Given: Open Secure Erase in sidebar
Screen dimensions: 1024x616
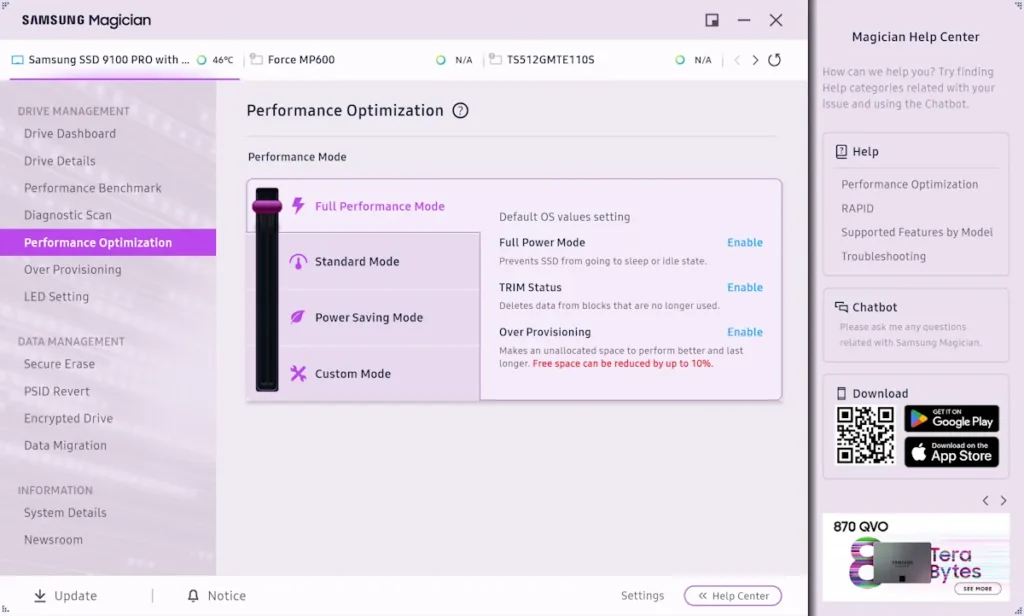Looking at the screenshot, I should (x=59, y=364).
